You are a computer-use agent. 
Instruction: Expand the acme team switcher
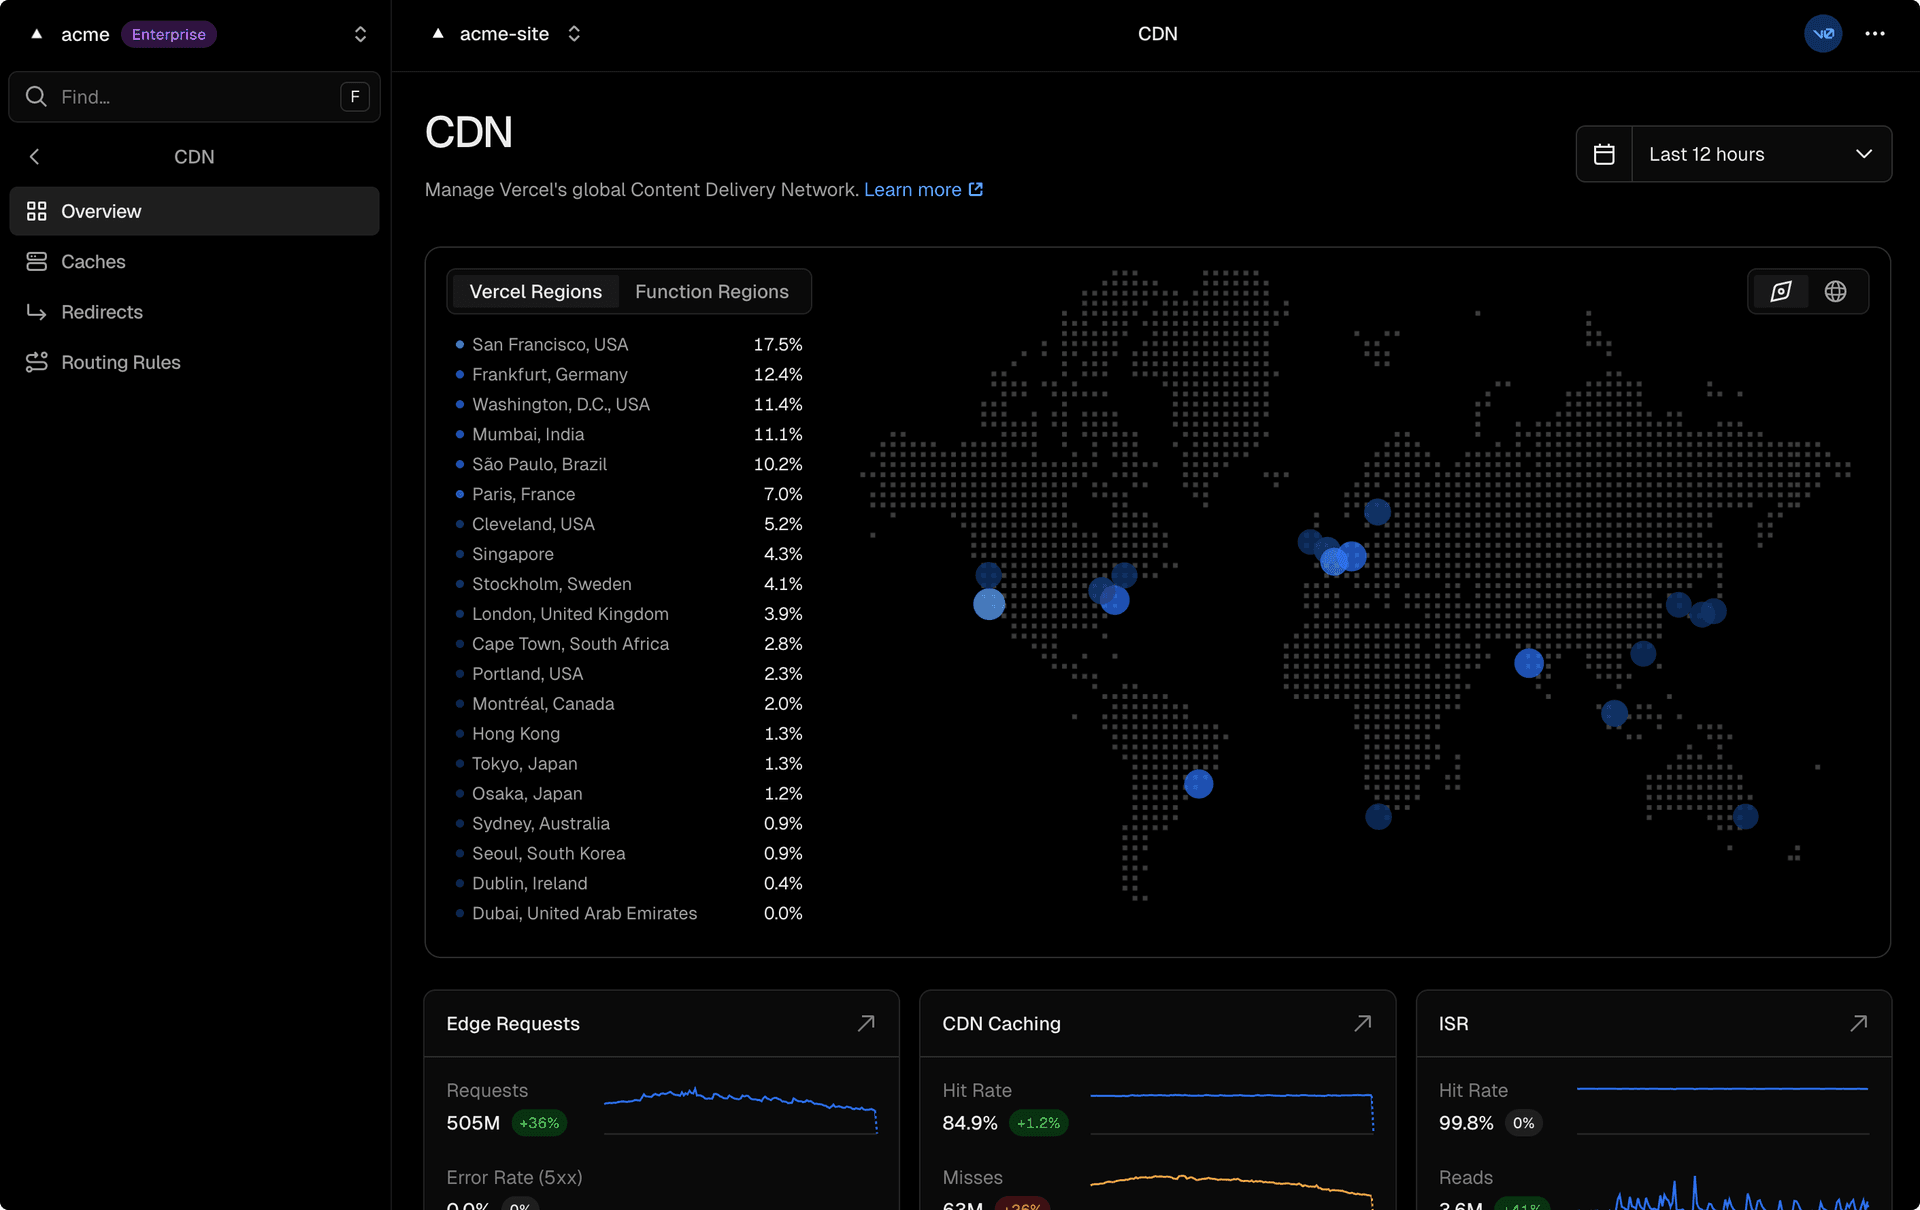coord(360,34)
